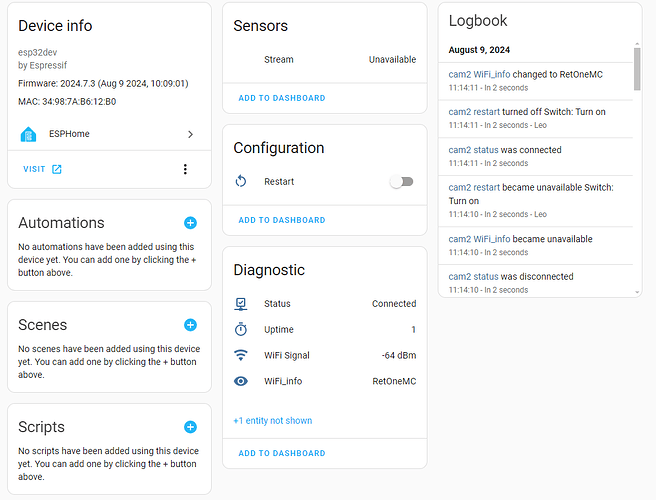Open the three-dot device menu
This screenshot has width=656, height=500.
point(185,169)
